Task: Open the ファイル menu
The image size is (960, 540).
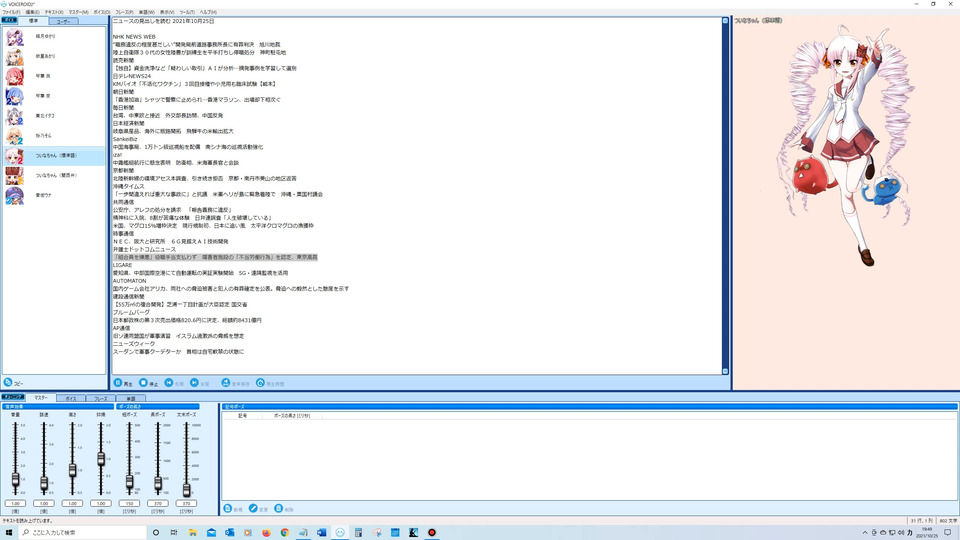Action: pos(11,12)
